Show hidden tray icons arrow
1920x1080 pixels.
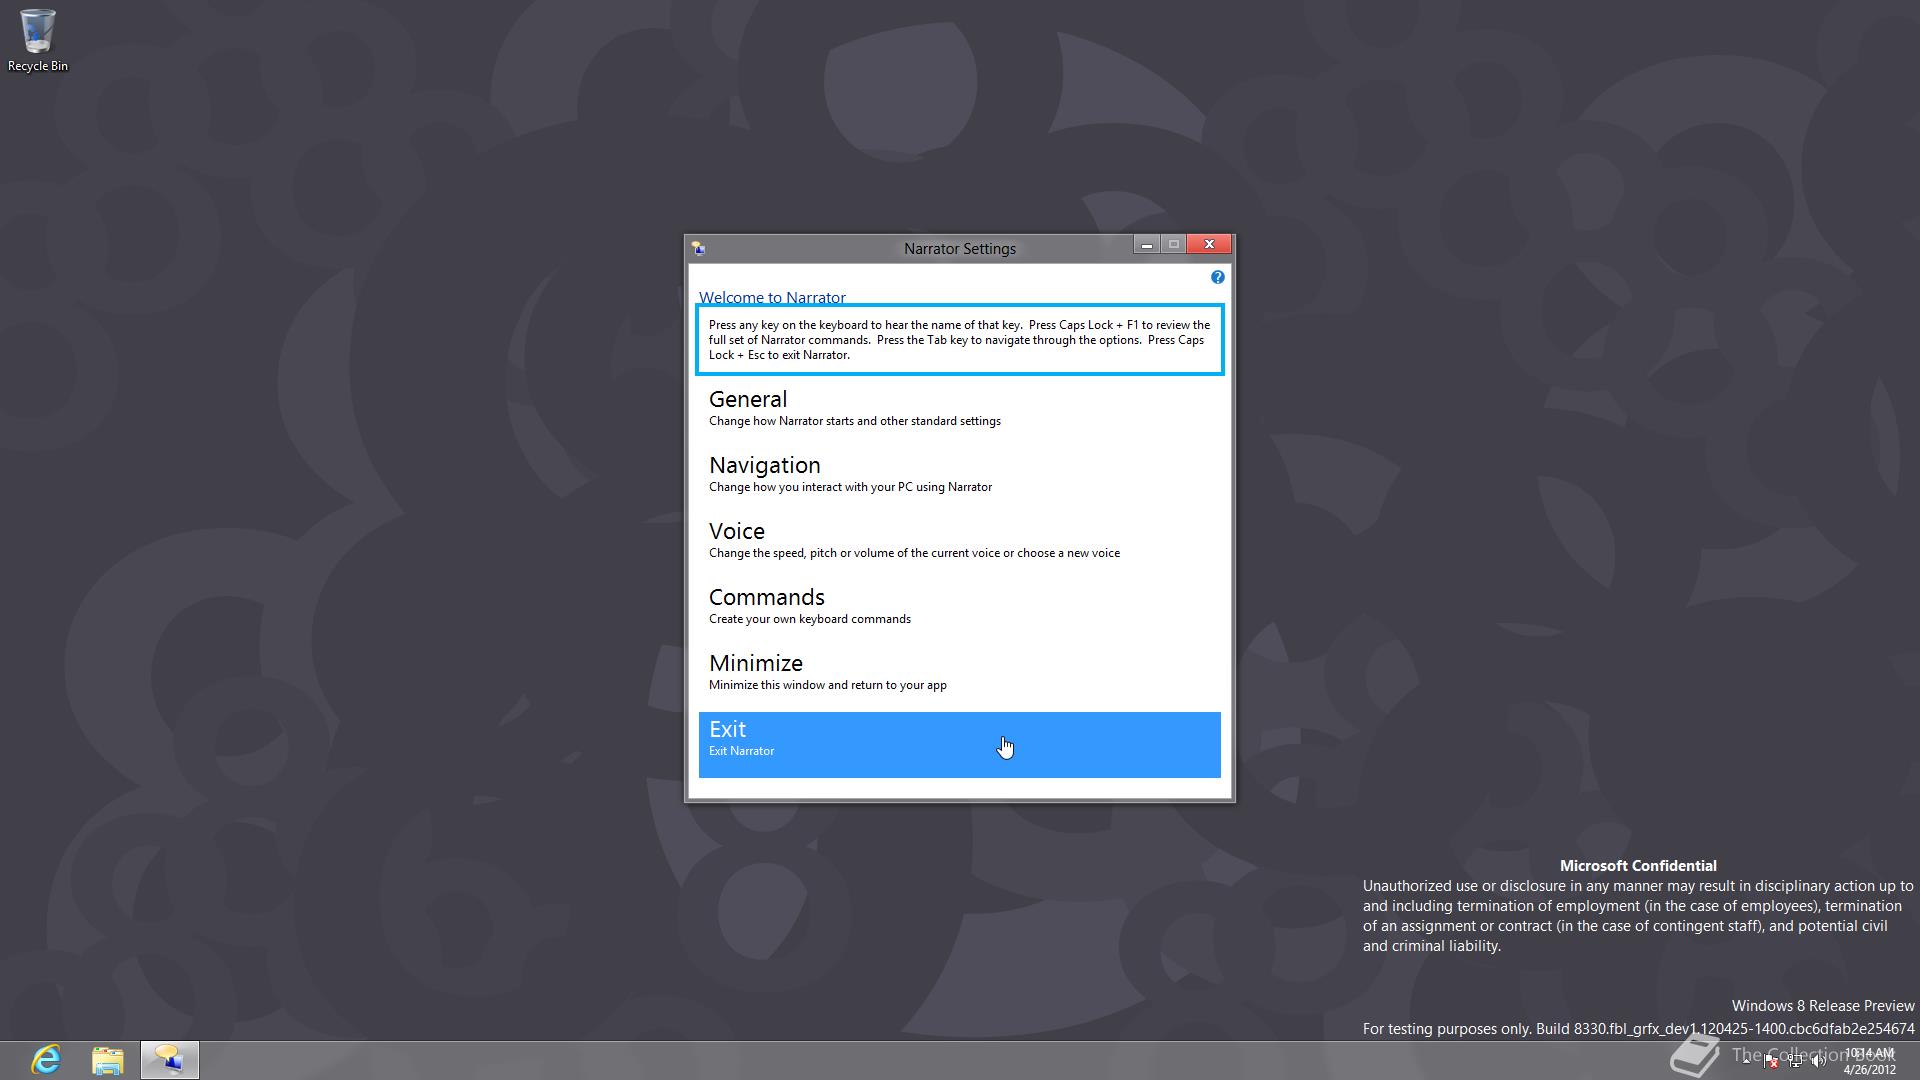(x=1746, y=1061)
